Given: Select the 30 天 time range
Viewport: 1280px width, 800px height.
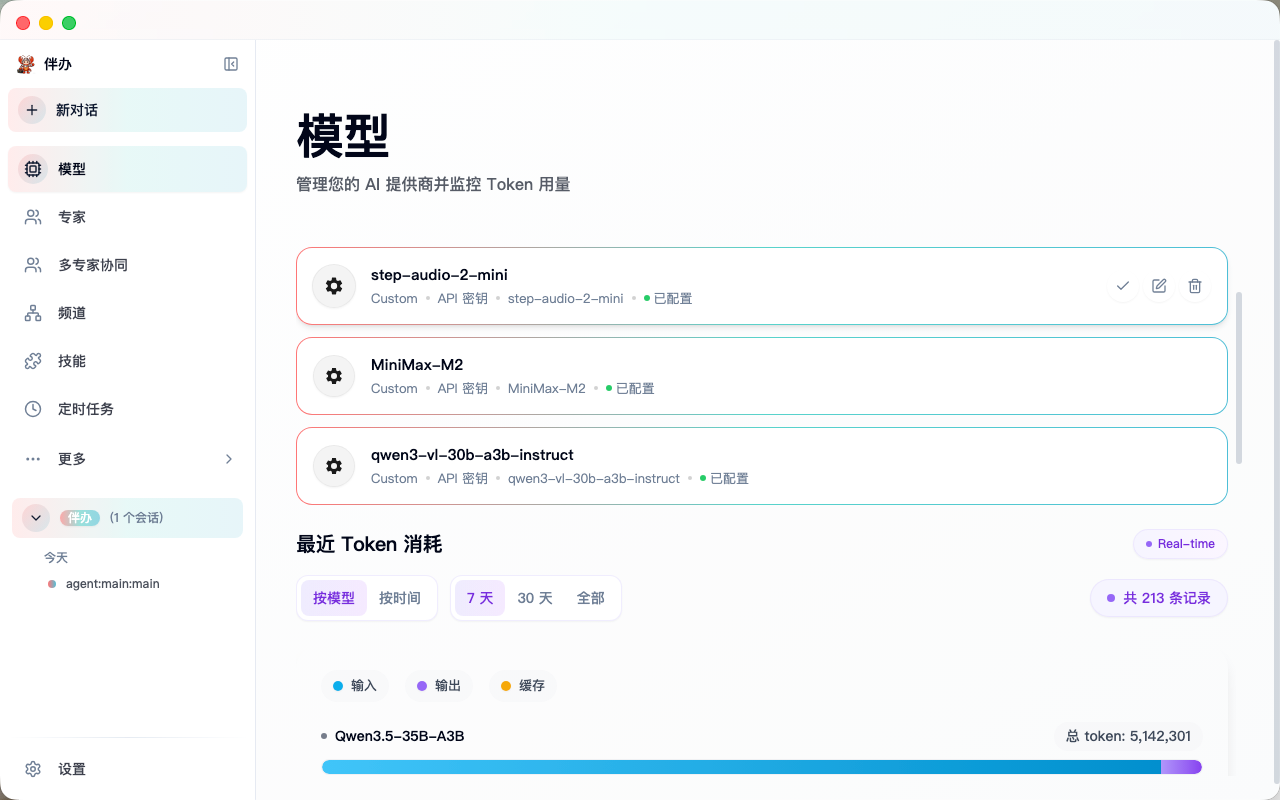Looking at the screenshot, I should click(534, 597).
